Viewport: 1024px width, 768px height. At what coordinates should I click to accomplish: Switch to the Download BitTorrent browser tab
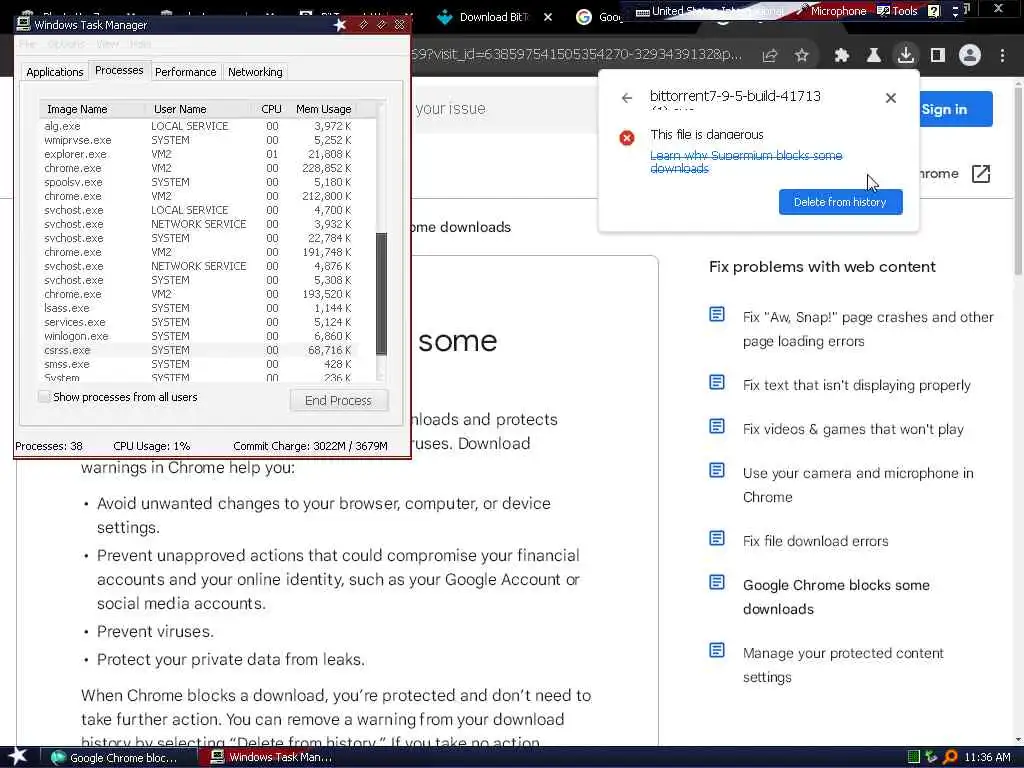(494, 17)
